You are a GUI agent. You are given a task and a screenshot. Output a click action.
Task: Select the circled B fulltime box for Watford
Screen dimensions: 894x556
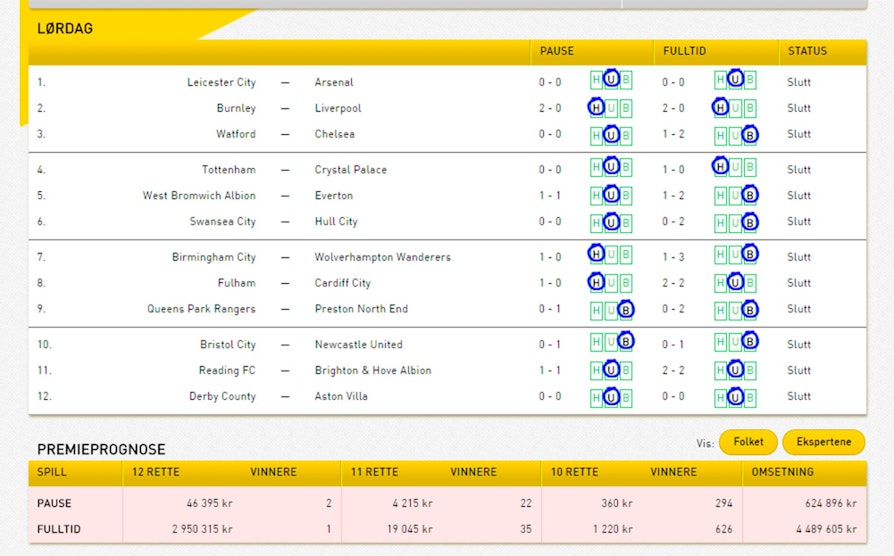click(750, 135)
